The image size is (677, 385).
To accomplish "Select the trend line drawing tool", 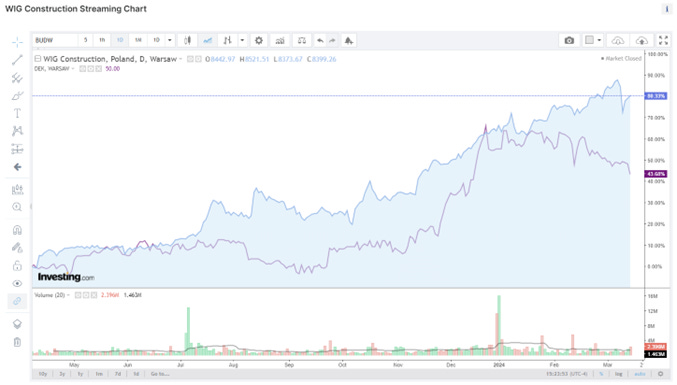I will tap(17, 60).
